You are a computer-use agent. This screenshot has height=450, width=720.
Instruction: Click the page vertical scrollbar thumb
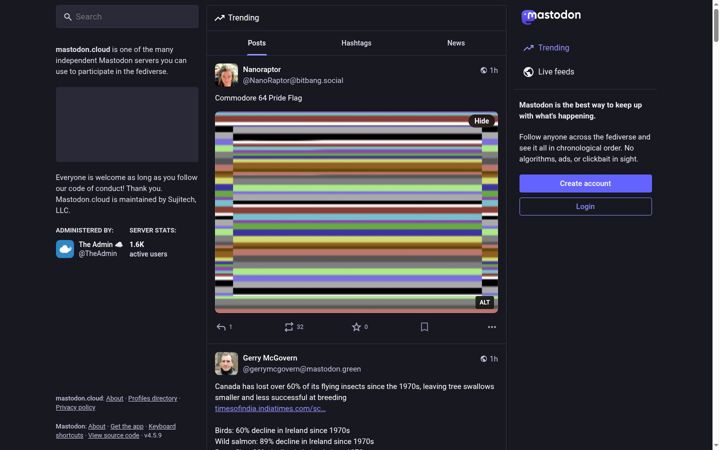click(716, 25)
